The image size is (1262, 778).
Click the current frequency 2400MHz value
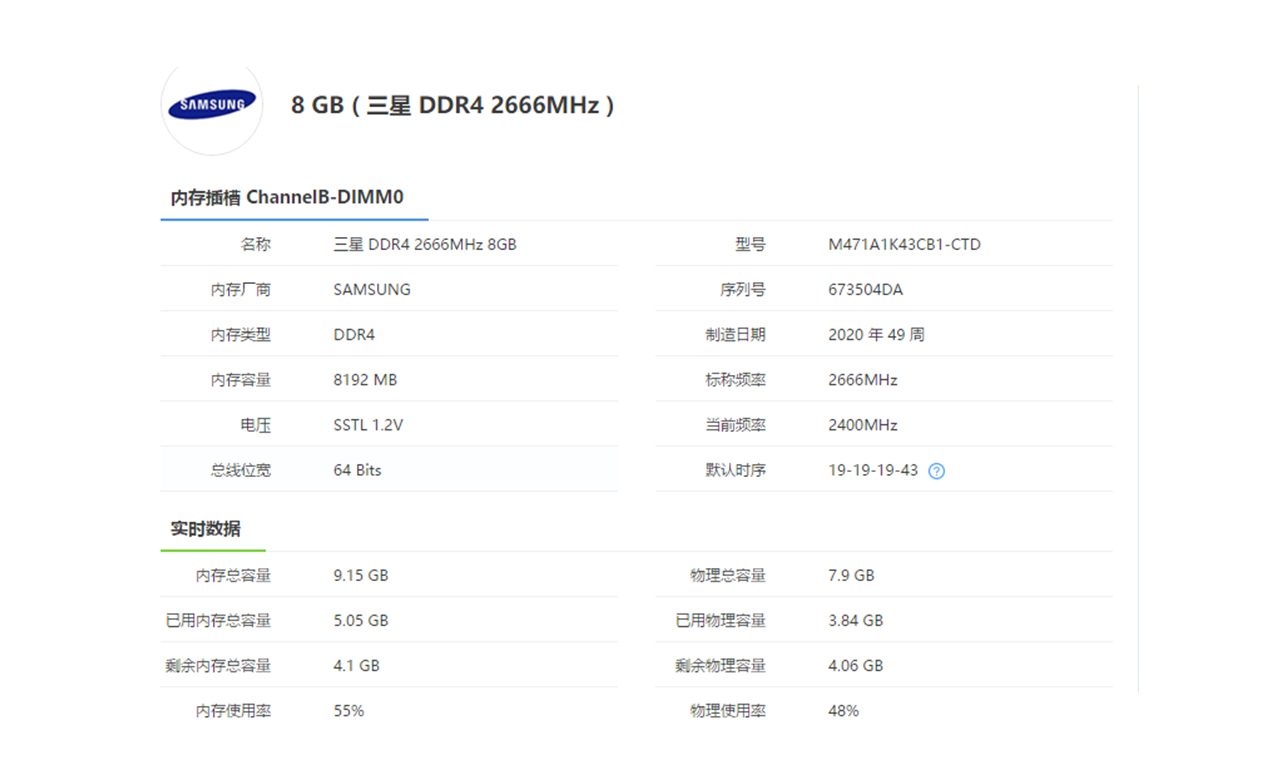pos(863,425)
